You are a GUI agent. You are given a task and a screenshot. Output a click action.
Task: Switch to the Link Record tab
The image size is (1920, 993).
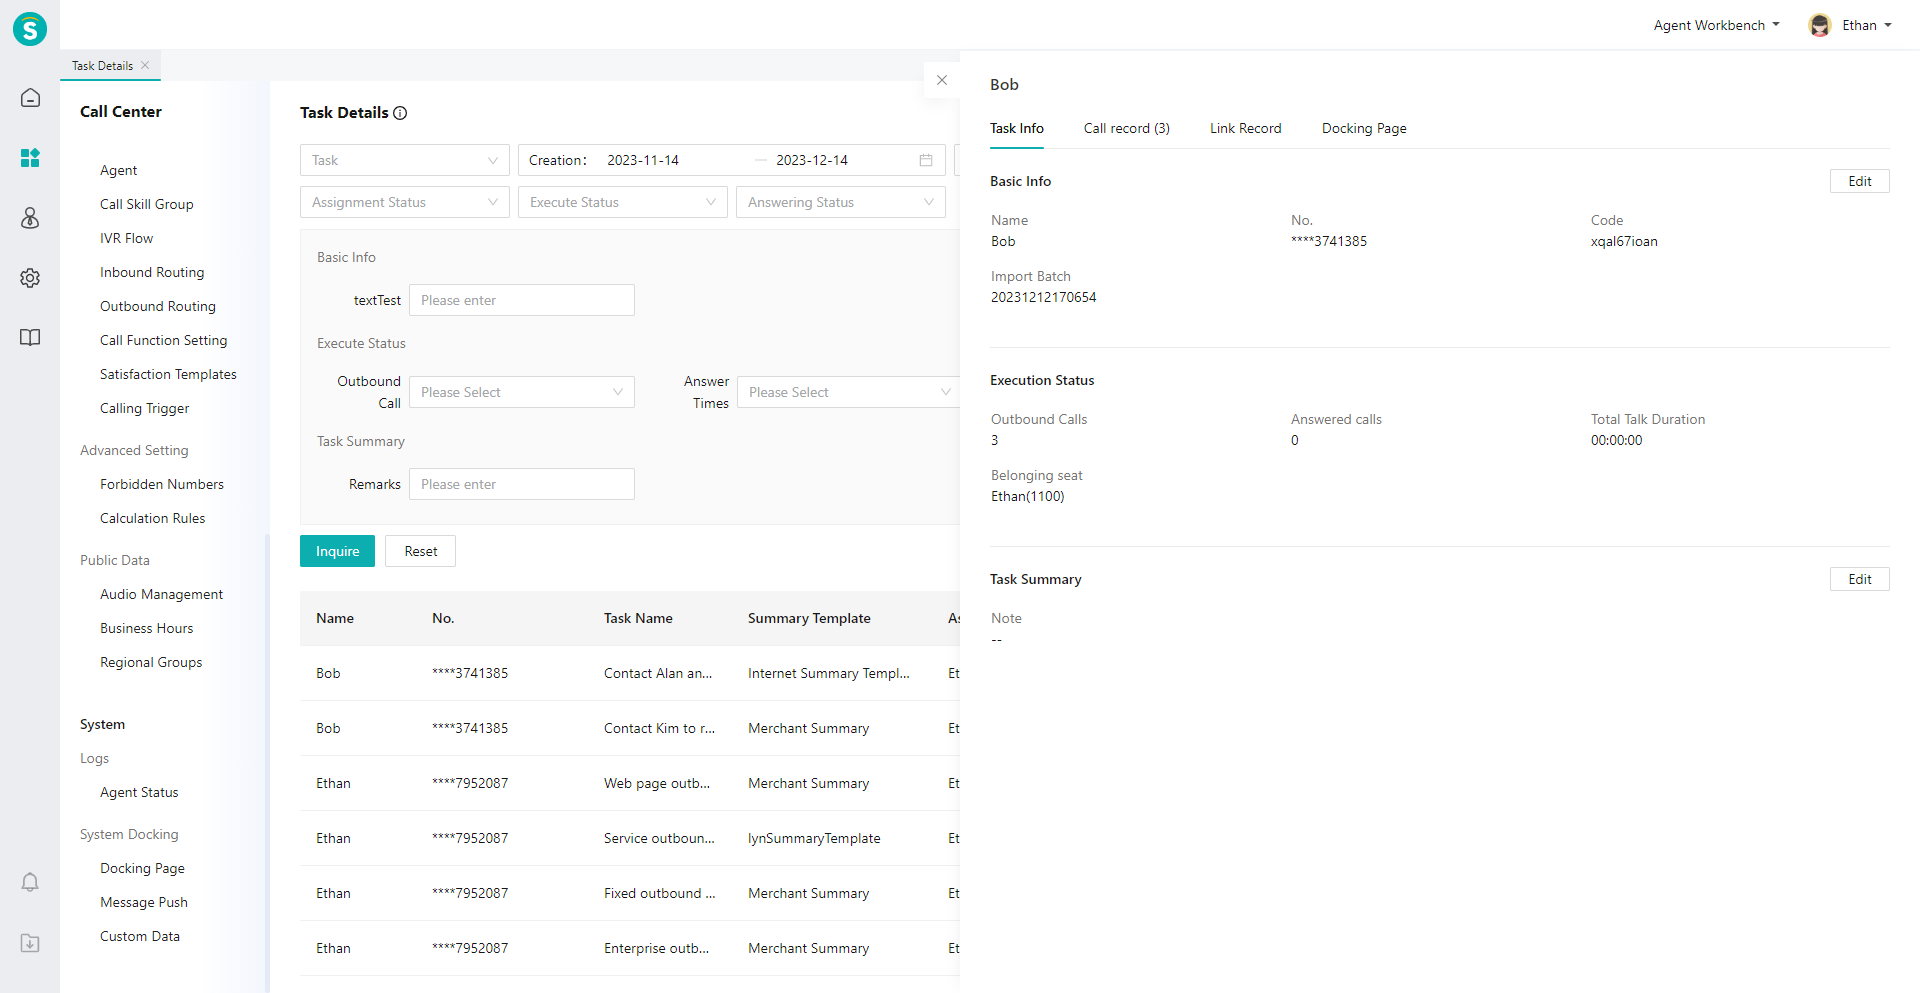click(x=1246, y=128)
